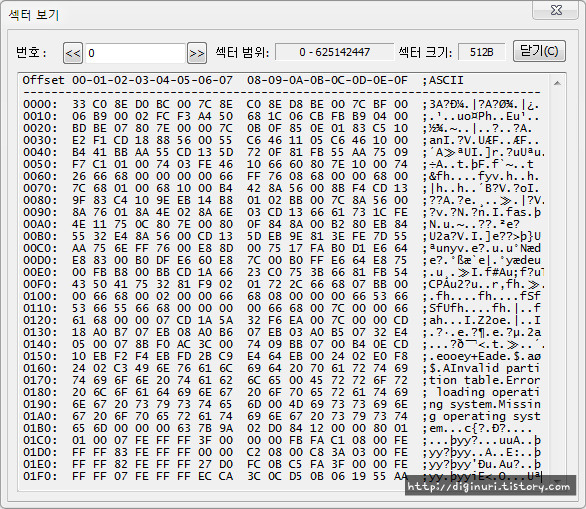Image resolution: width=586 pixels, height=509 pixels.
Task: Click ASCII text 'tion table.Error'
Action: click(484, 380)
